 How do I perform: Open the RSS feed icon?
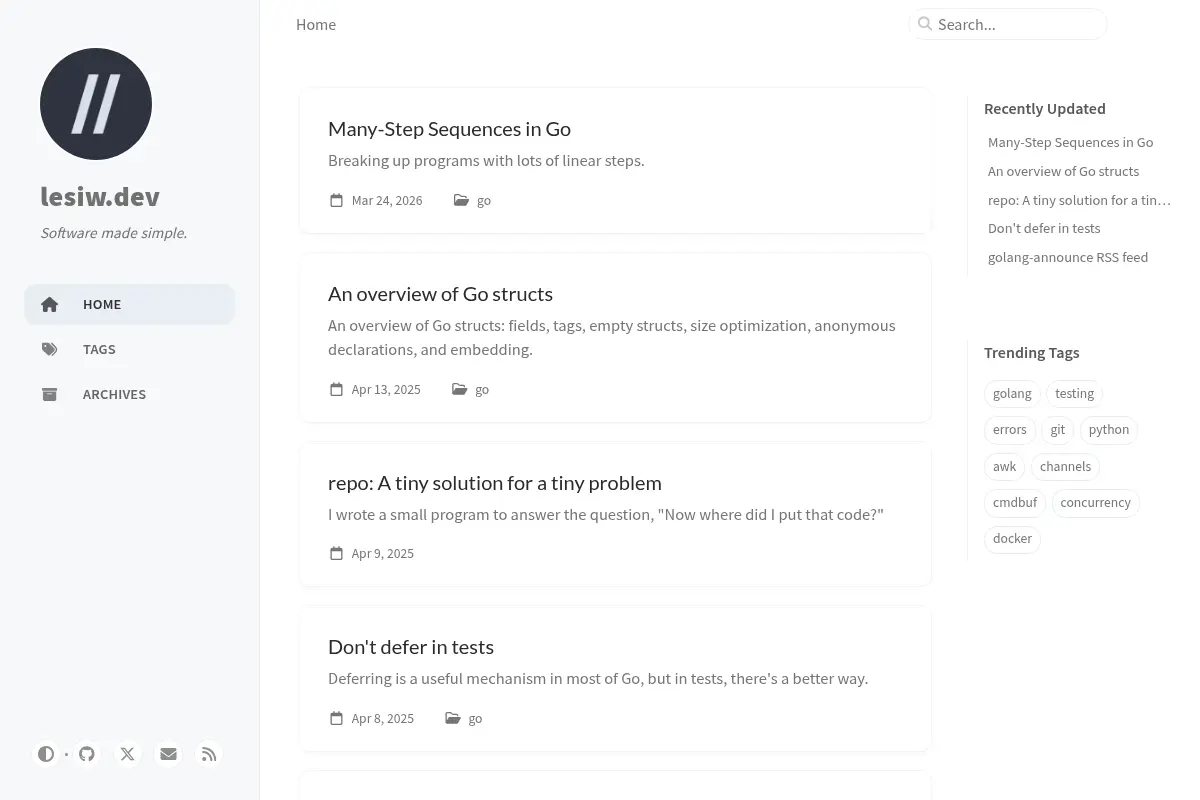[209, 754]
